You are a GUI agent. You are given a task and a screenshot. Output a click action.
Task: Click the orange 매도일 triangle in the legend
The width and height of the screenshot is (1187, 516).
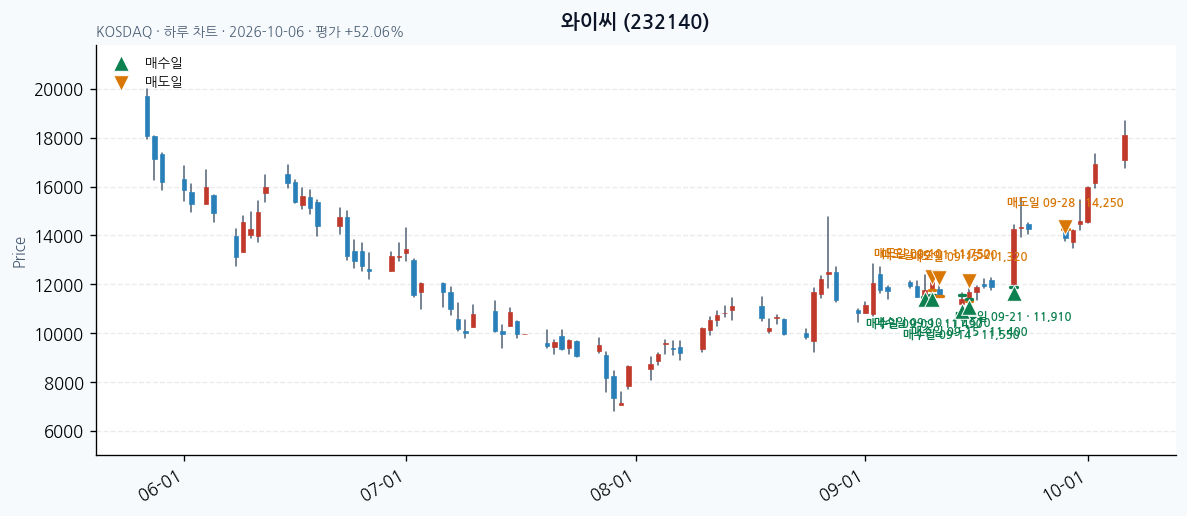(x=121, y=82)
